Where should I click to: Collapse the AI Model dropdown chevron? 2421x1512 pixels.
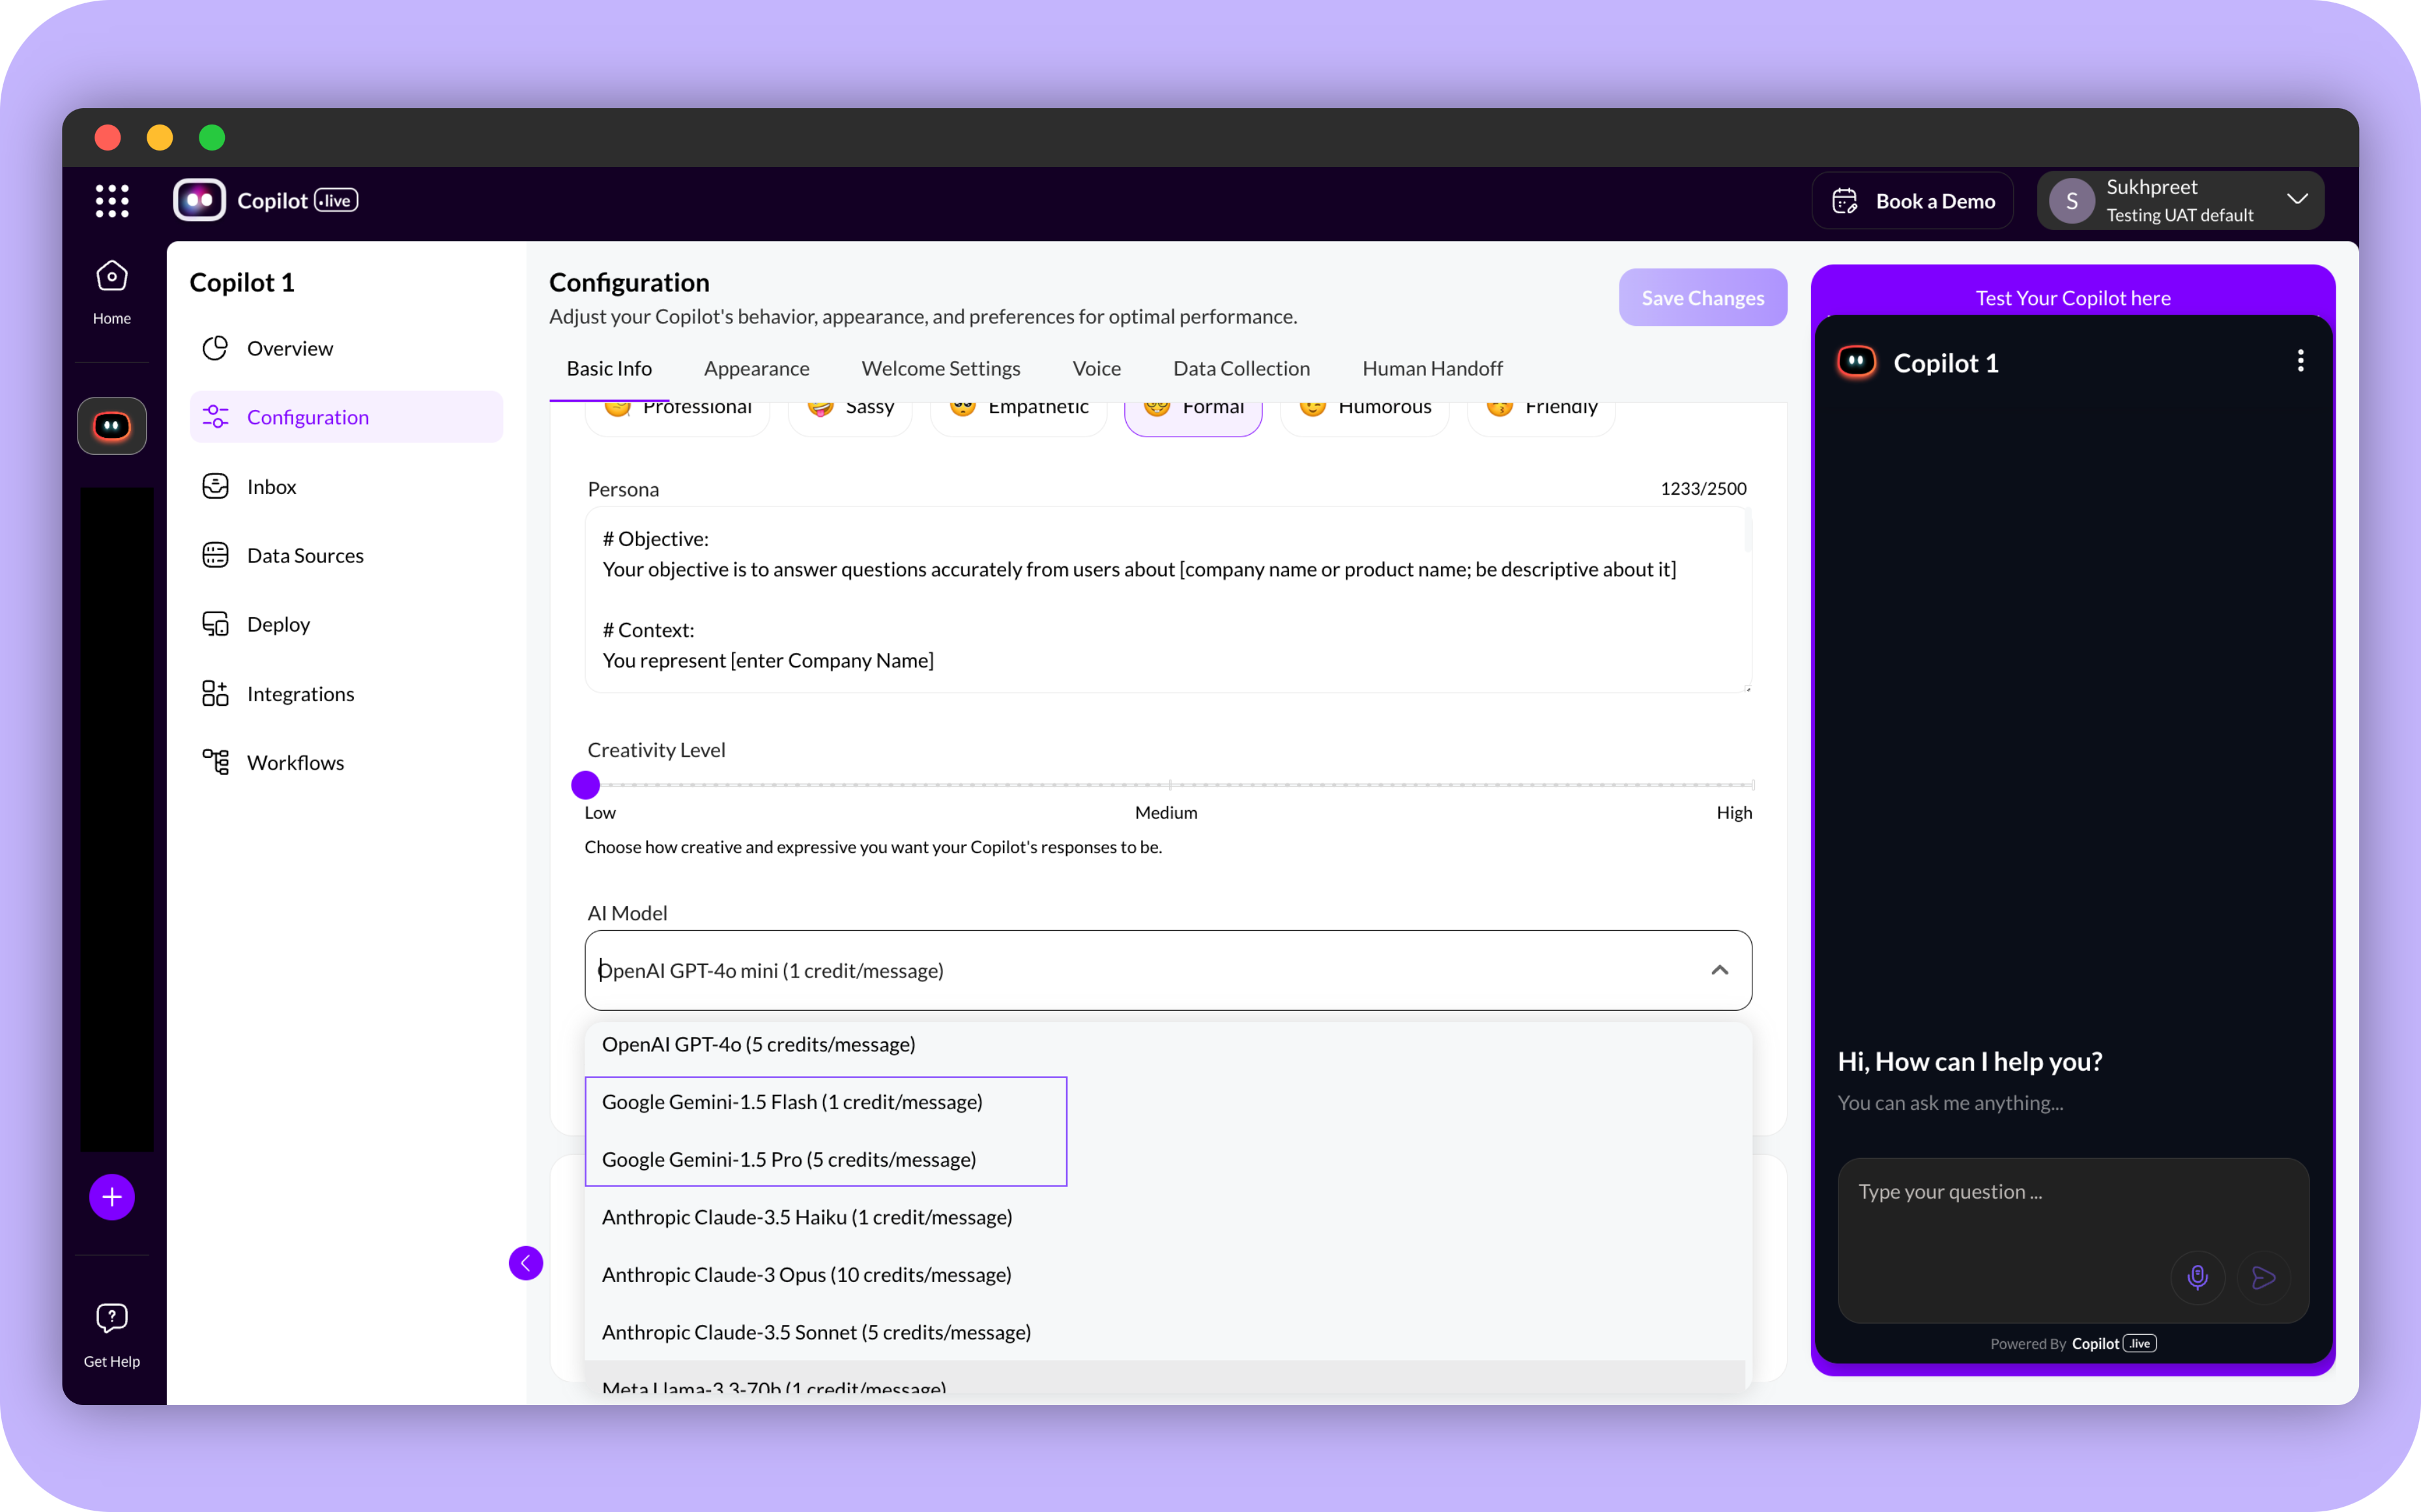1719,970
